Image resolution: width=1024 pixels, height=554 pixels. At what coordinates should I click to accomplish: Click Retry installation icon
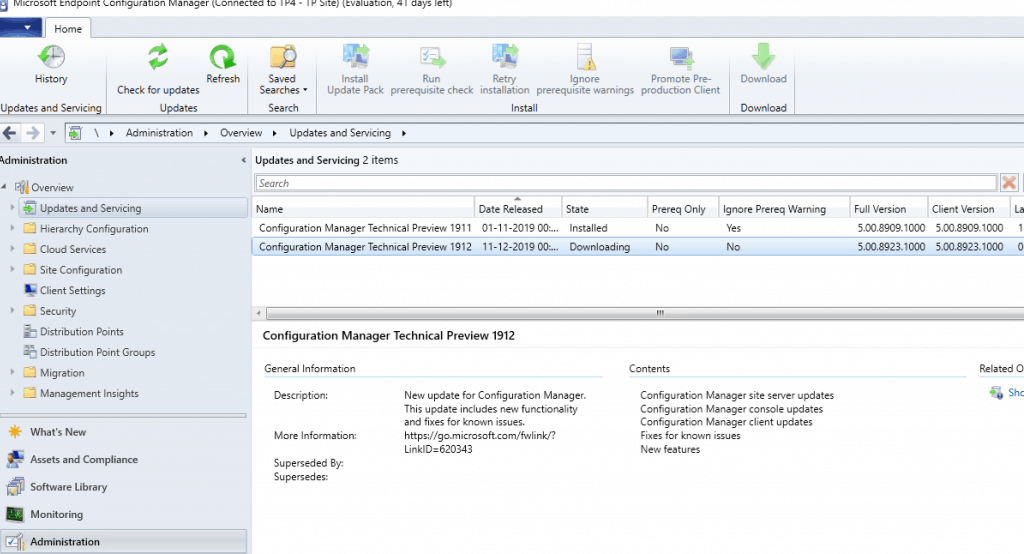pyautogui.click(x=505, y=57)
